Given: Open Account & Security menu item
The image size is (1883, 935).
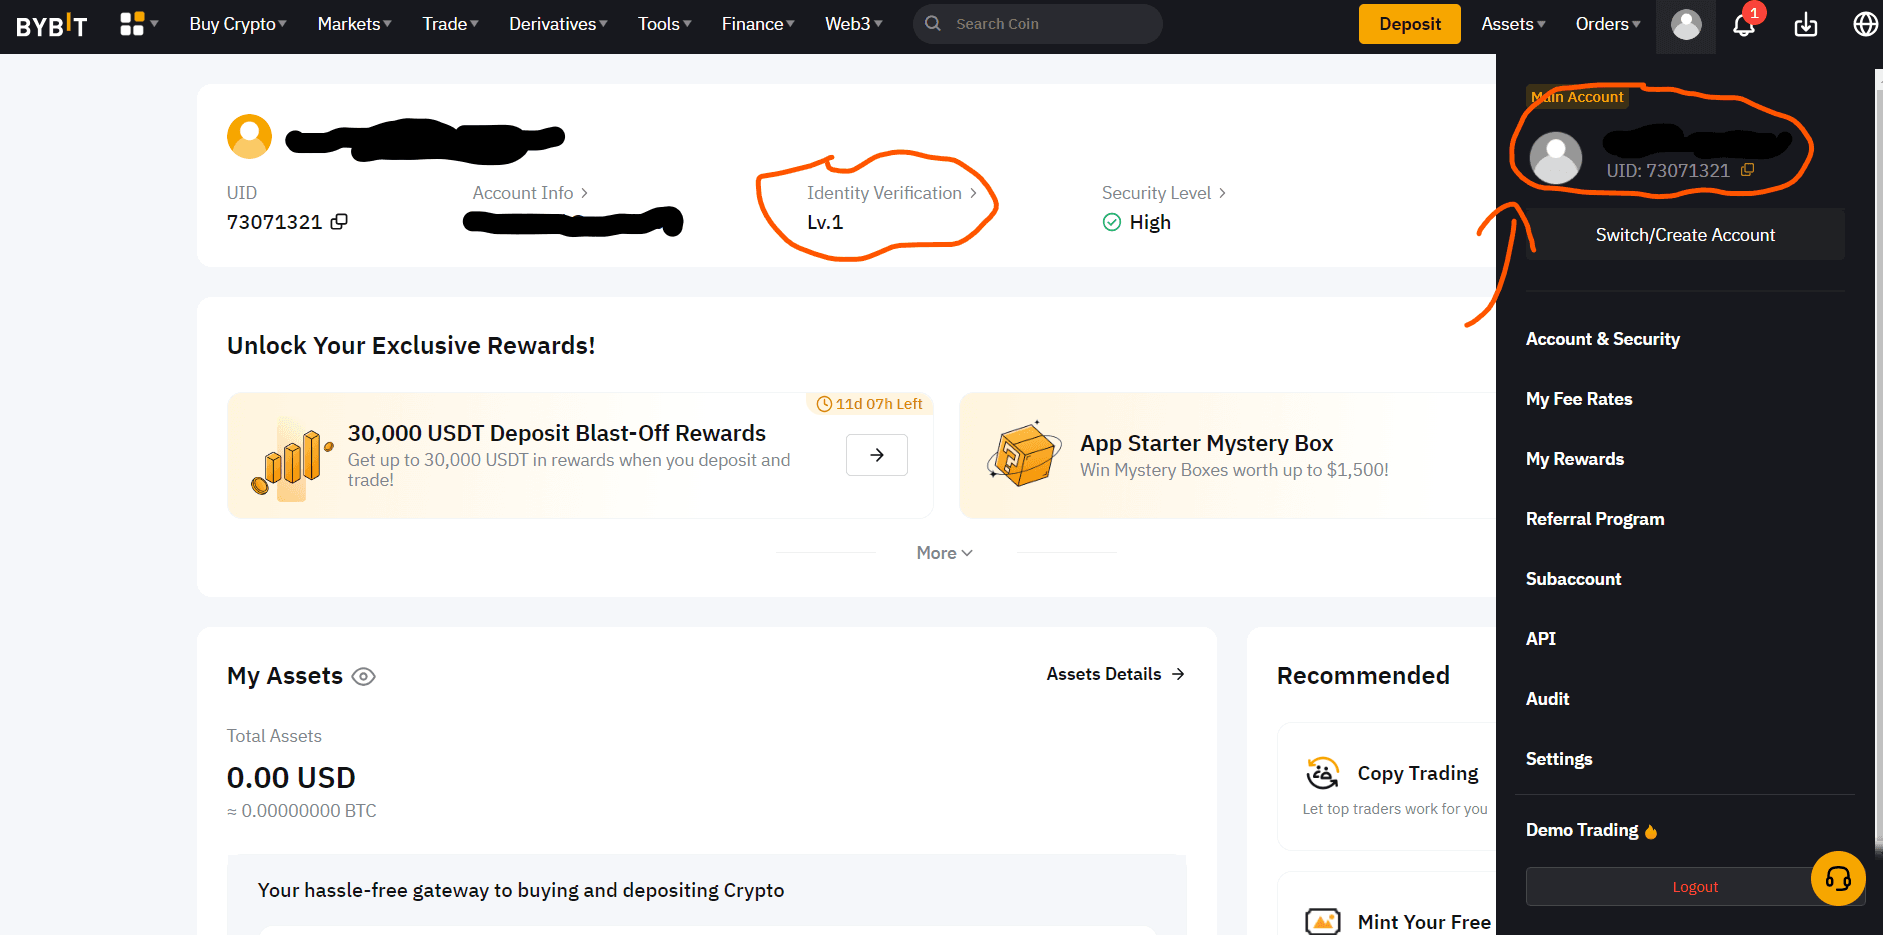Looking at the screenshot, I should (x=1602, y=339).
